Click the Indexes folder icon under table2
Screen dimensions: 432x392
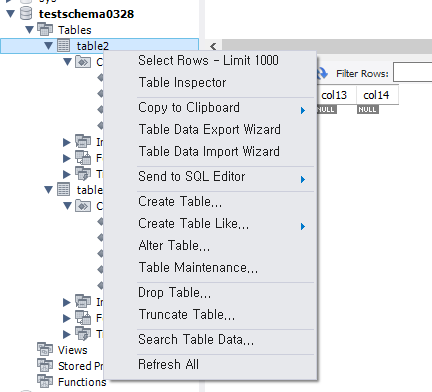click(83, 142)
